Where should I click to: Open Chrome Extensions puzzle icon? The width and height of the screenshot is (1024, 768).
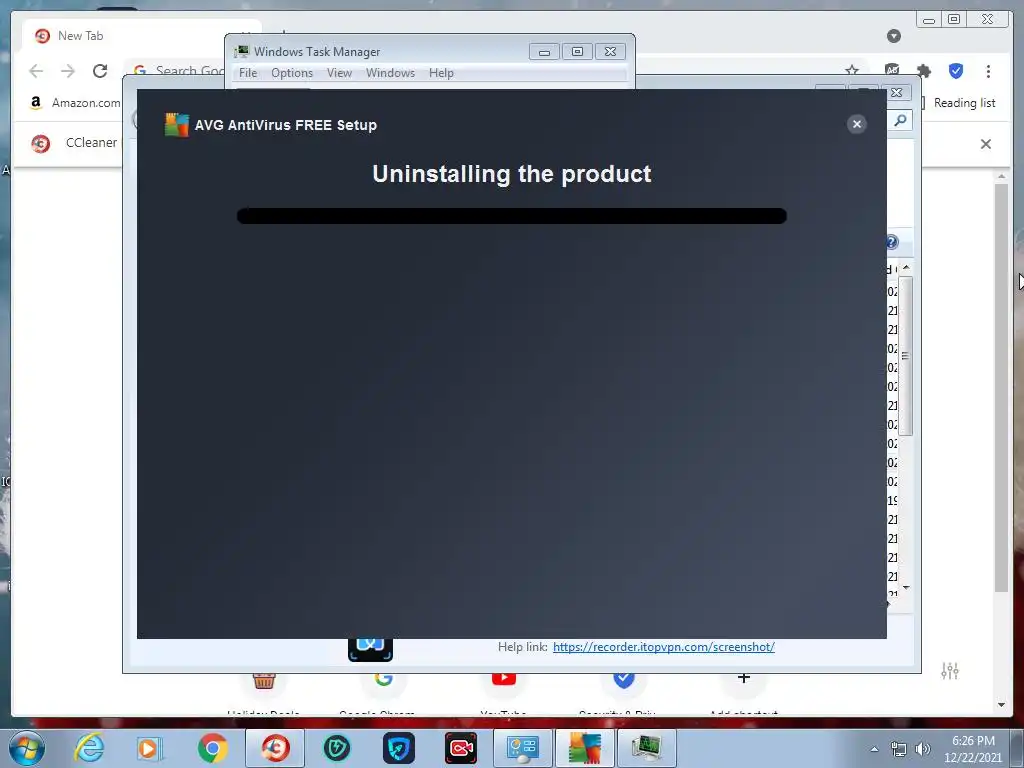pos(924,71)
